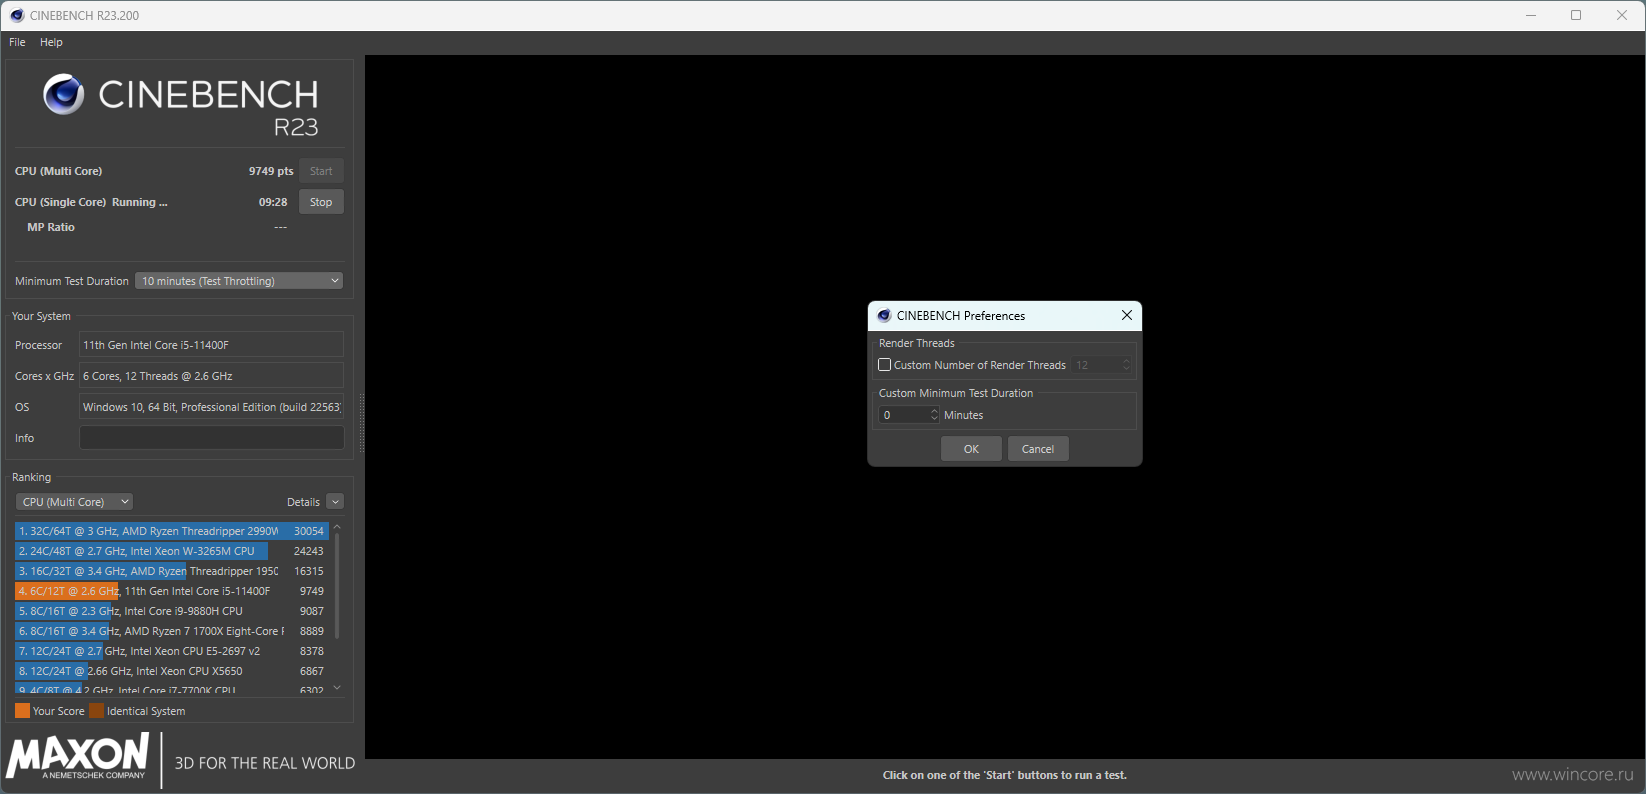
Task: Click the MP Ratio label
Action: pos(51,227)
